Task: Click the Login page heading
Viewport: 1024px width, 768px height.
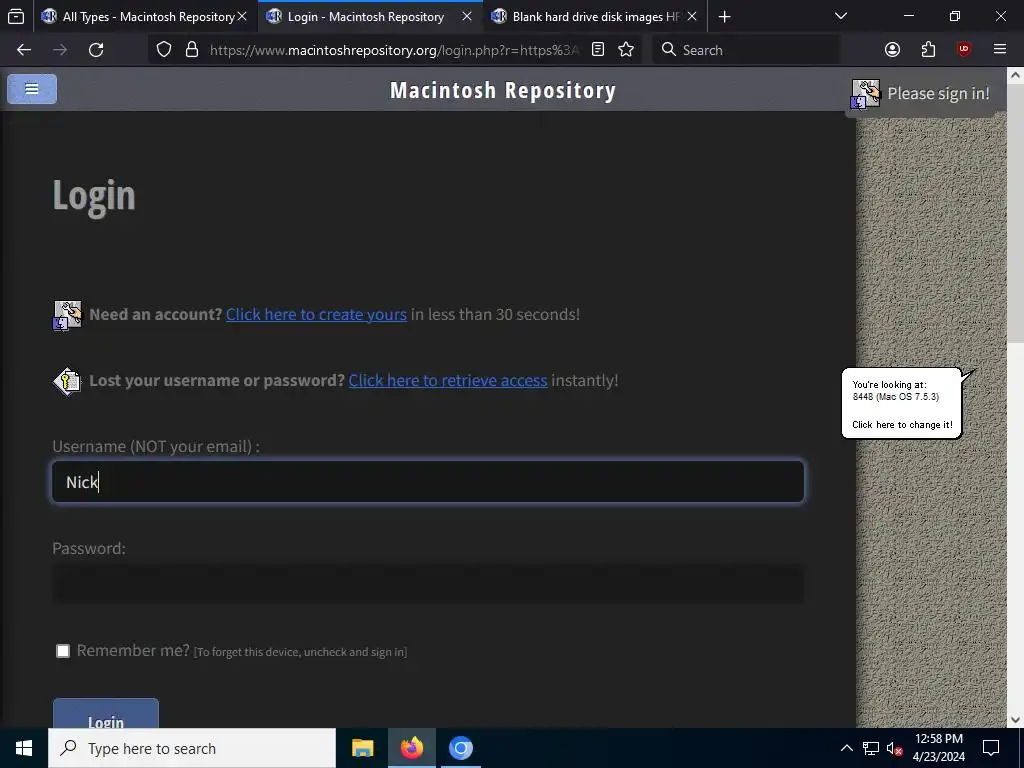Action: coord(93,195)
